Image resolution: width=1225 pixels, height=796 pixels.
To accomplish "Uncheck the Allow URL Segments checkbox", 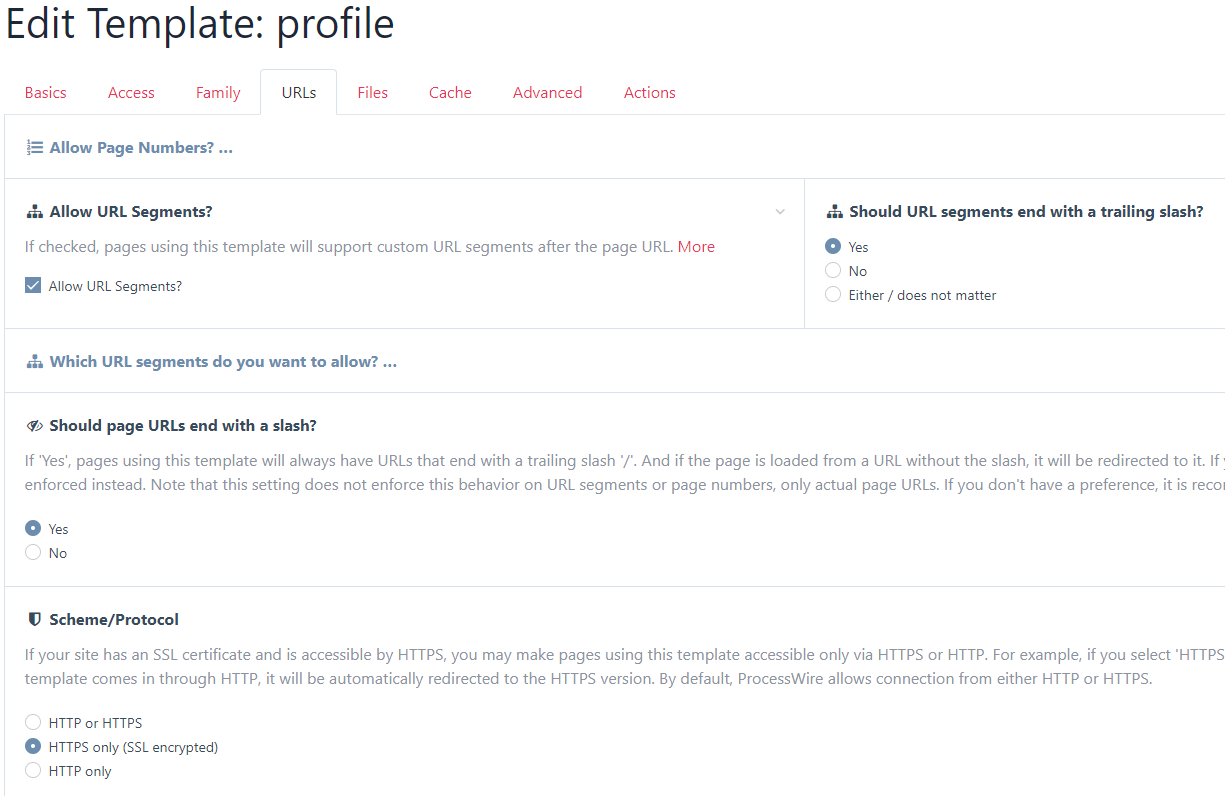I will coord(33,286).
